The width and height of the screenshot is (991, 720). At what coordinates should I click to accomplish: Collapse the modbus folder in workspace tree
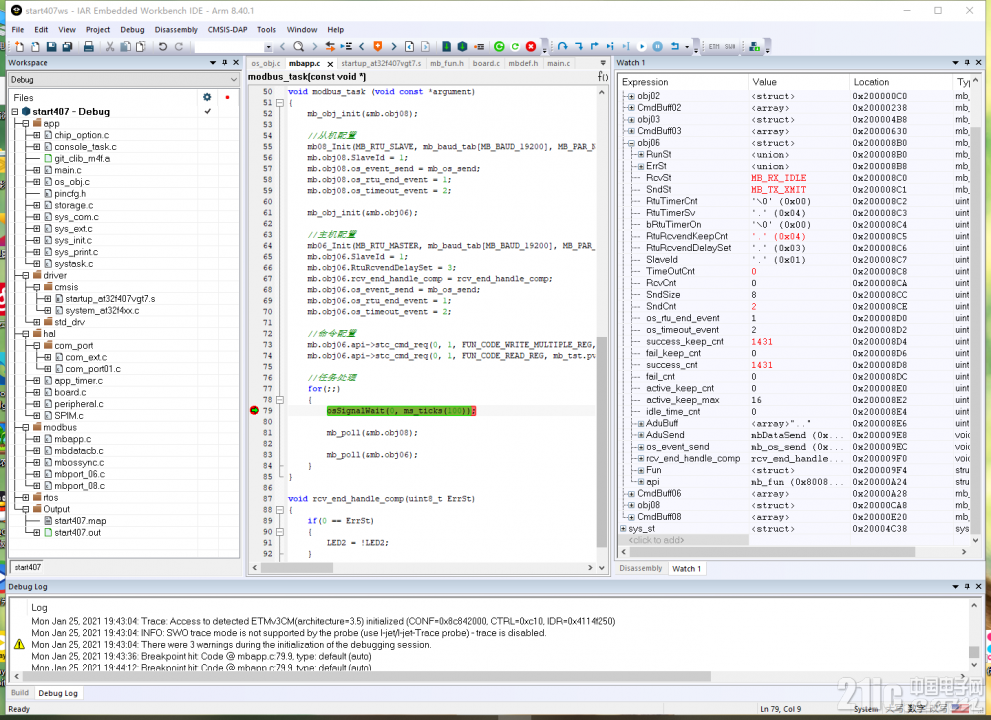click(x=26, y=428)
